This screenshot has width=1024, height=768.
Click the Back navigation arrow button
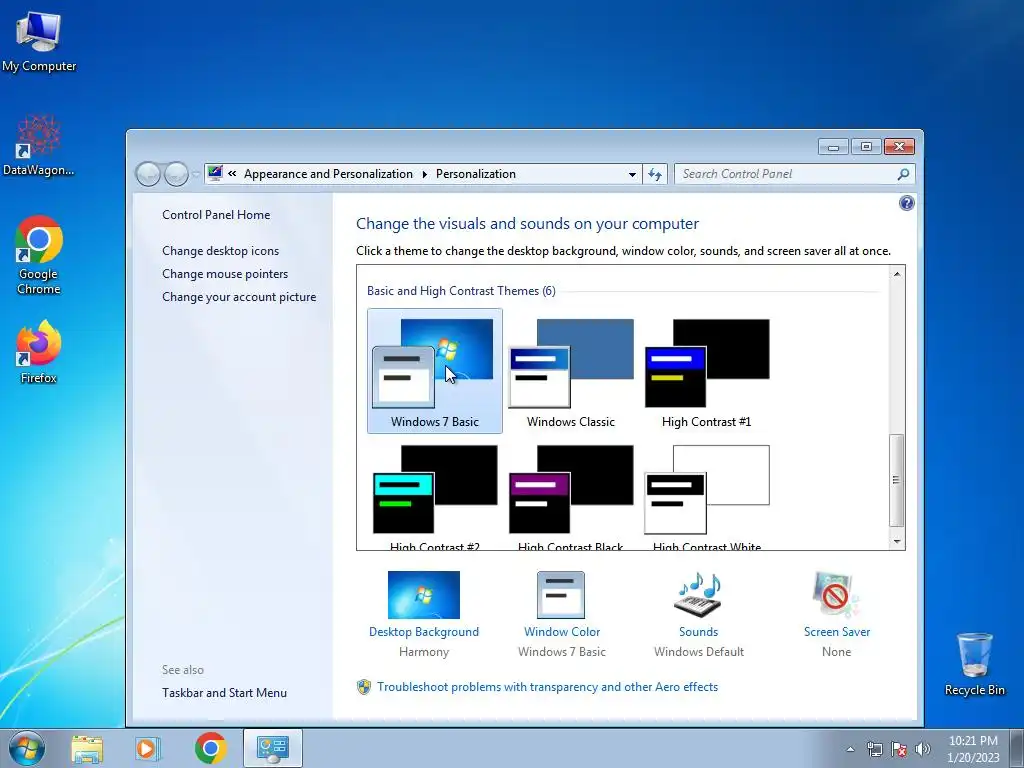pos(148,174)
